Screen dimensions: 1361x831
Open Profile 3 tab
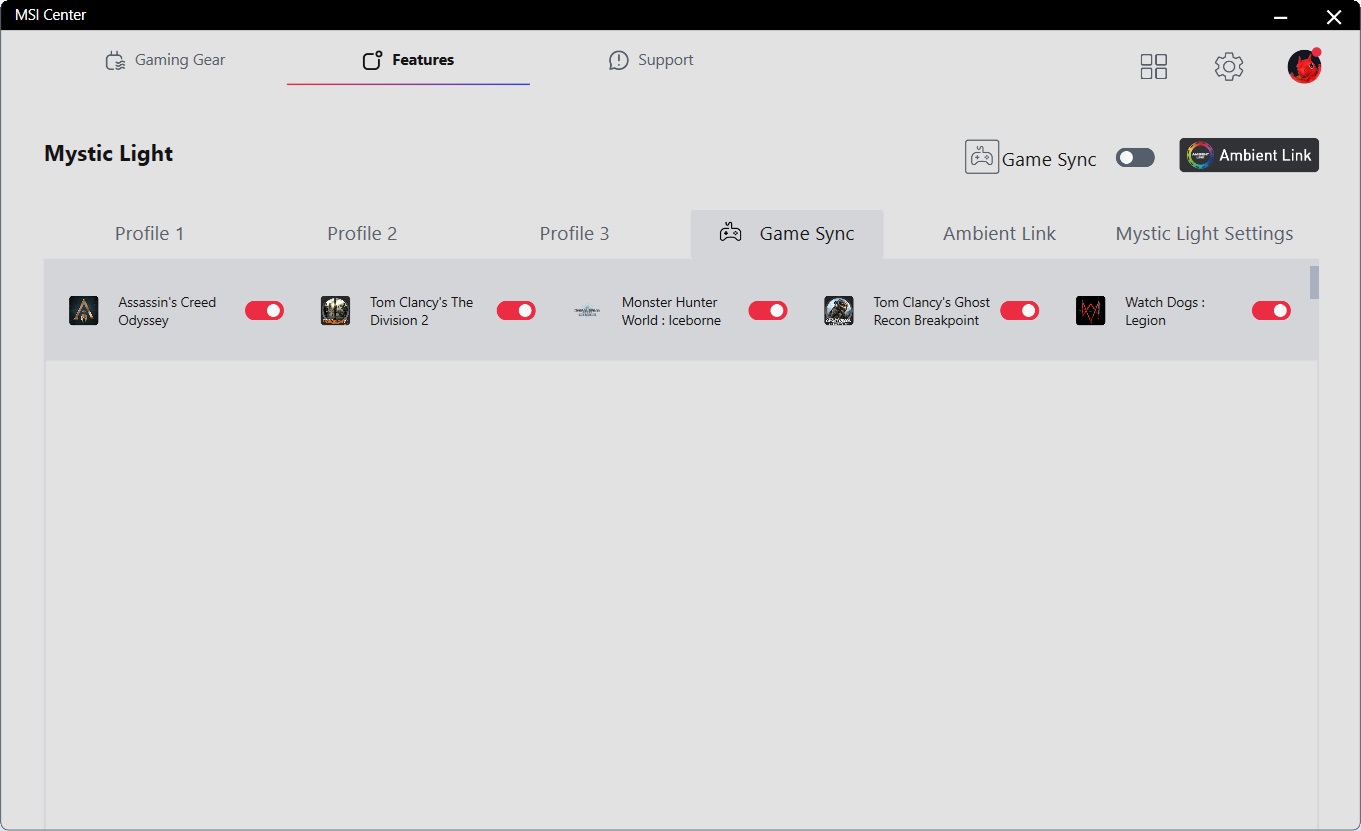(574, 234)
